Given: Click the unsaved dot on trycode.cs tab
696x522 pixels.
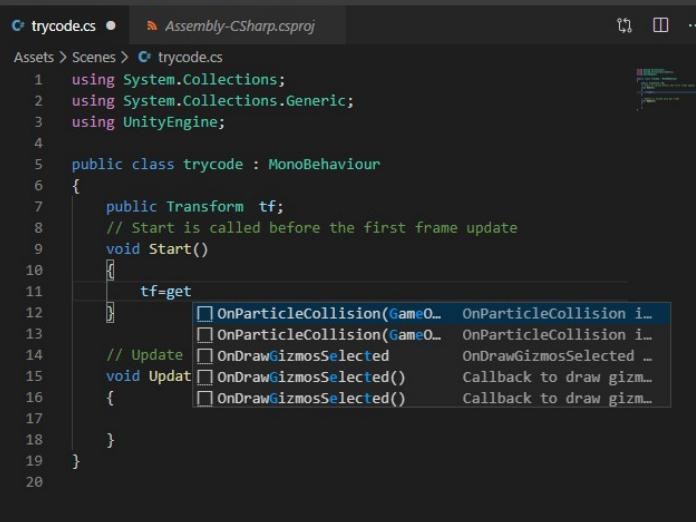Looking at the screenshot, I should point(109,26).
